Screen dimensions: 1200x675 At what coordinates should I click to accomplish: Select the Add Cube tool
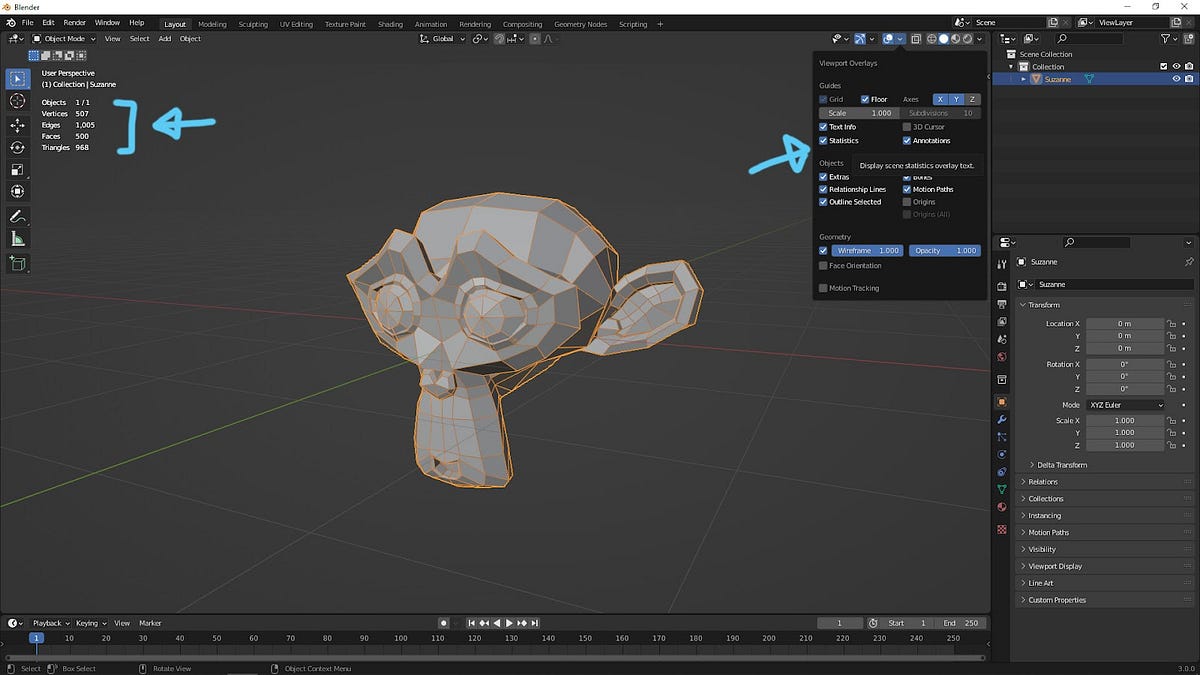tap(17, 264)
